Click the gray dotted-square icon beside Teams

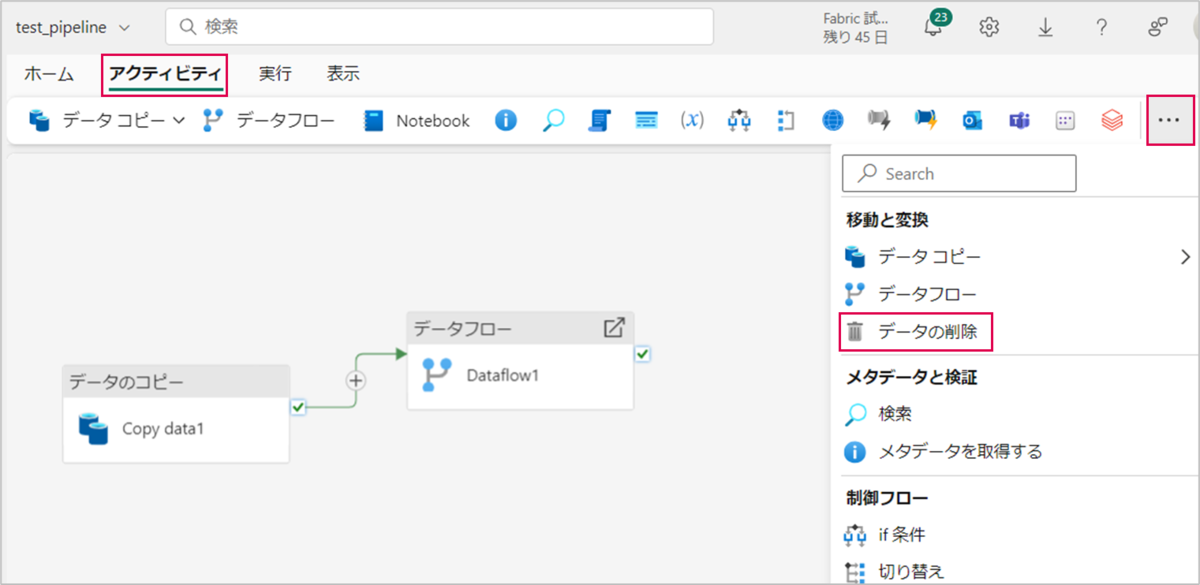click(1065, 121)
